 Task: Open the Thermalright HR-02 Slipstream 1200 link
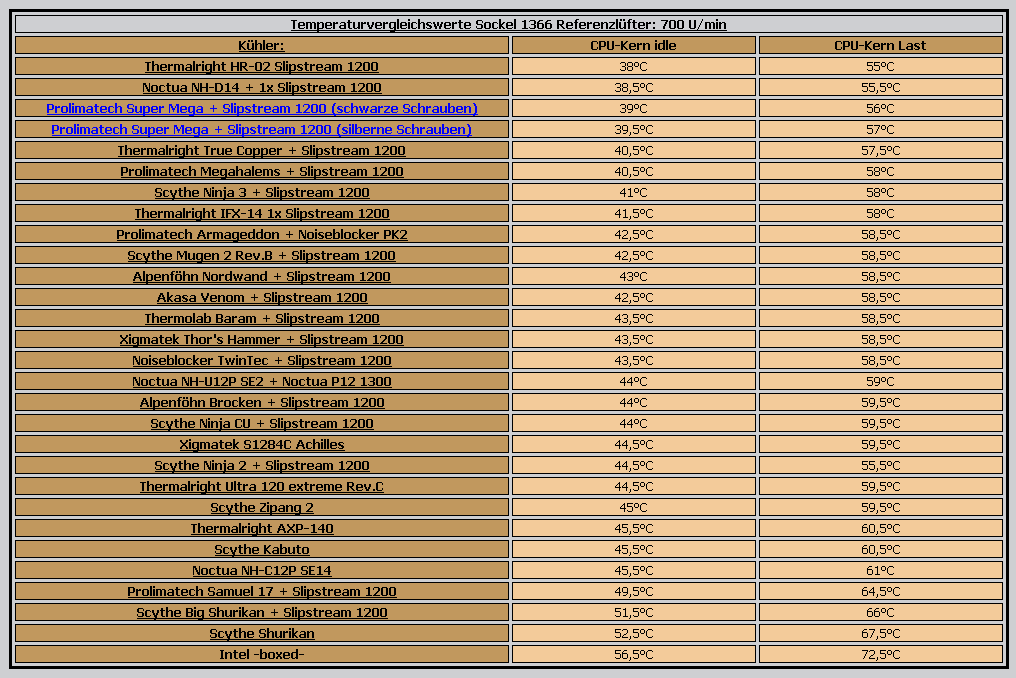click(x=261, y=66)
